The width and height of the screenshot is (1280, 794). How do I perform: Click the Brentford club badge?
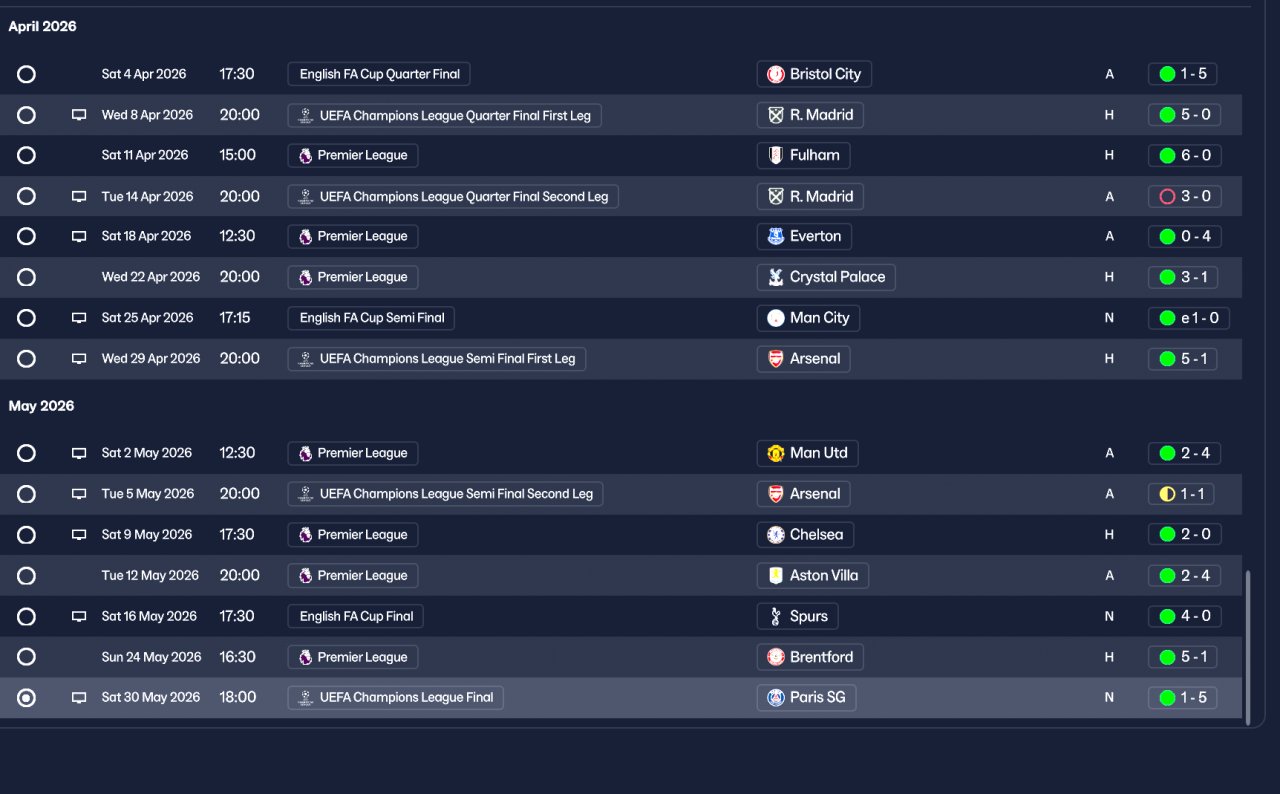tap(775, 657)
